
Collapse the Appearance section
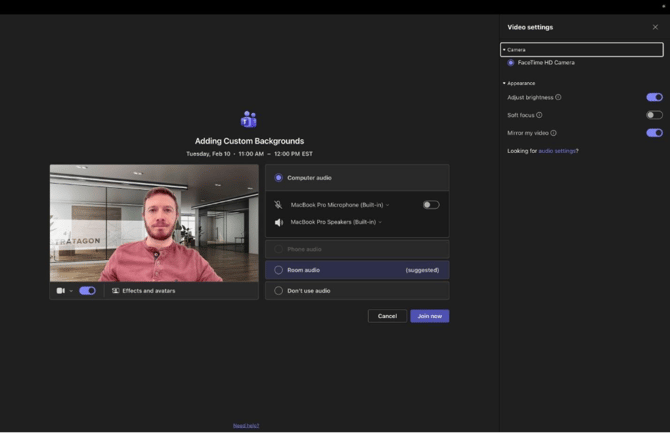coord(519,83)
